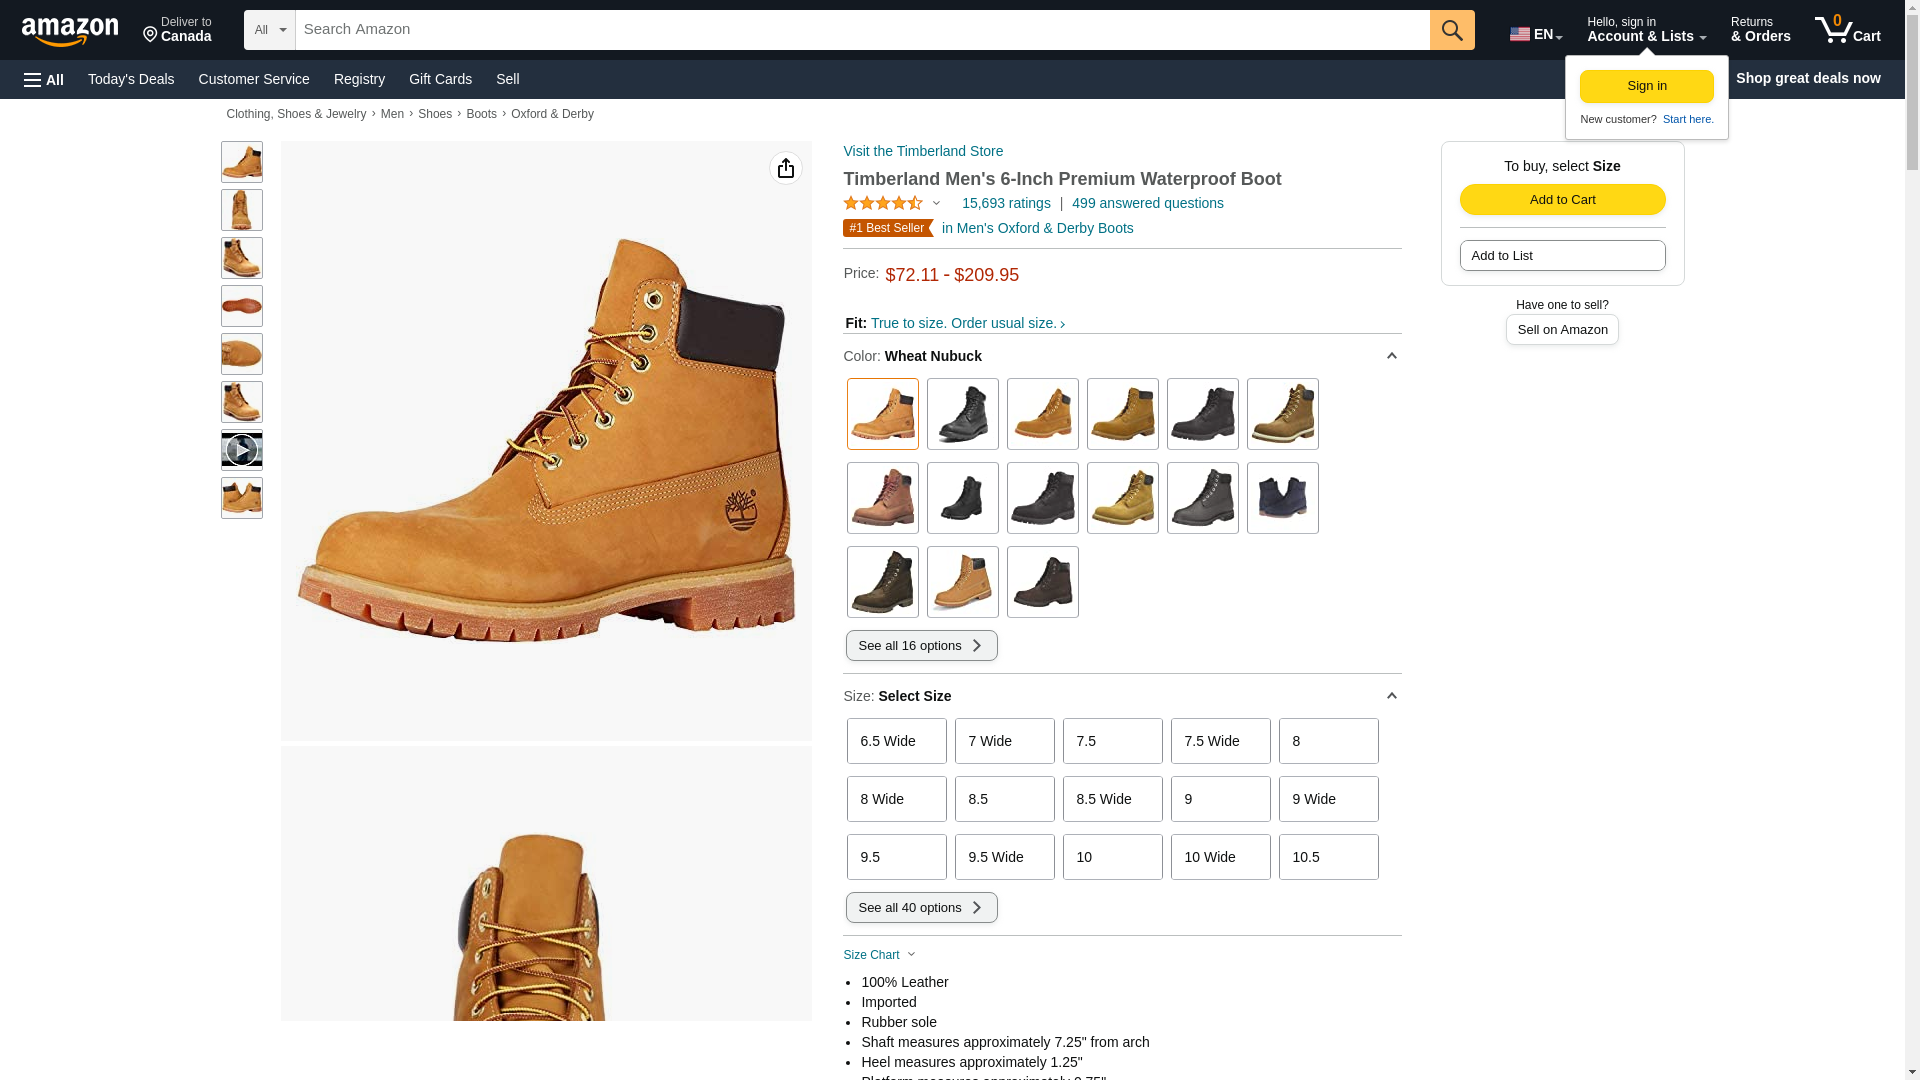Select the navy blue boot color swatch
Image resolution: width=1920 pixels, height=1080 pixels.
tap(1282, 498)
